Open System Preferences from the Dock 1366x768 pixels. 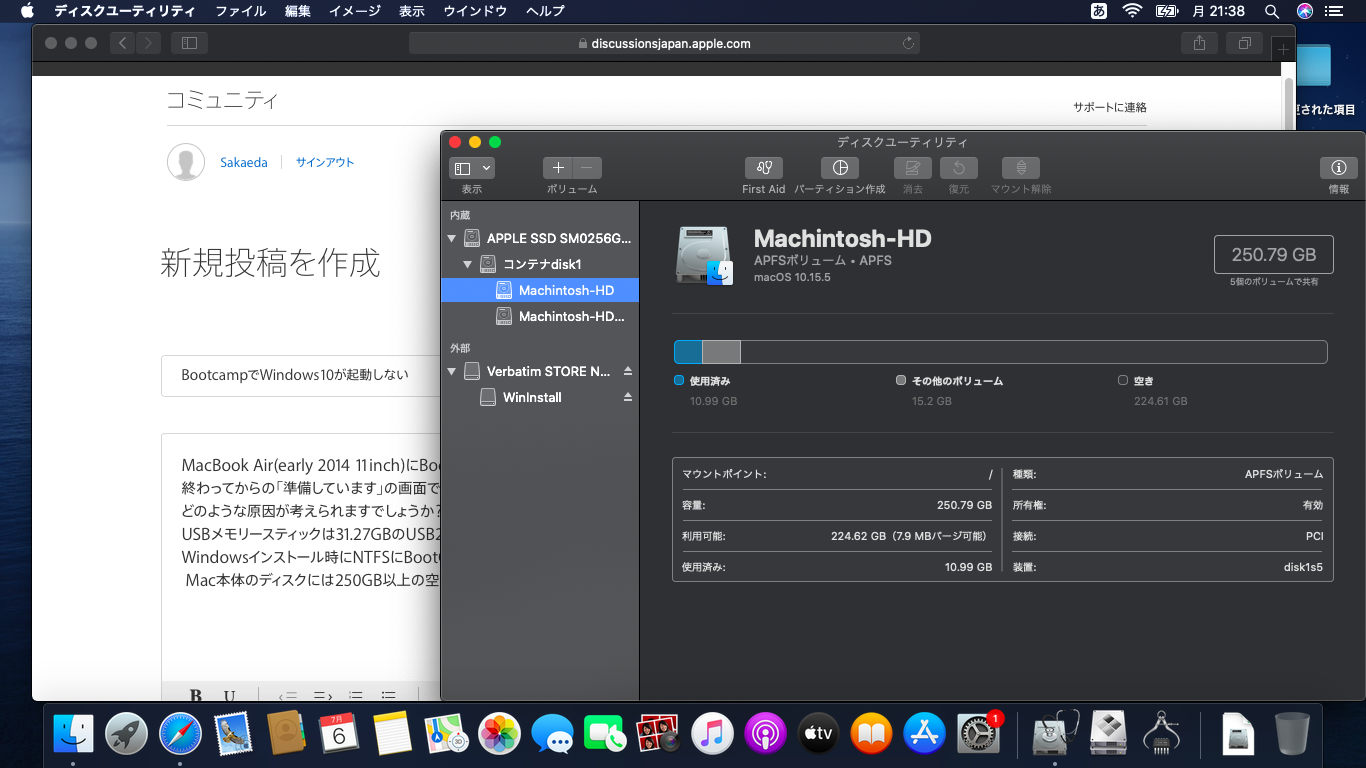click(x=978, y=735)
